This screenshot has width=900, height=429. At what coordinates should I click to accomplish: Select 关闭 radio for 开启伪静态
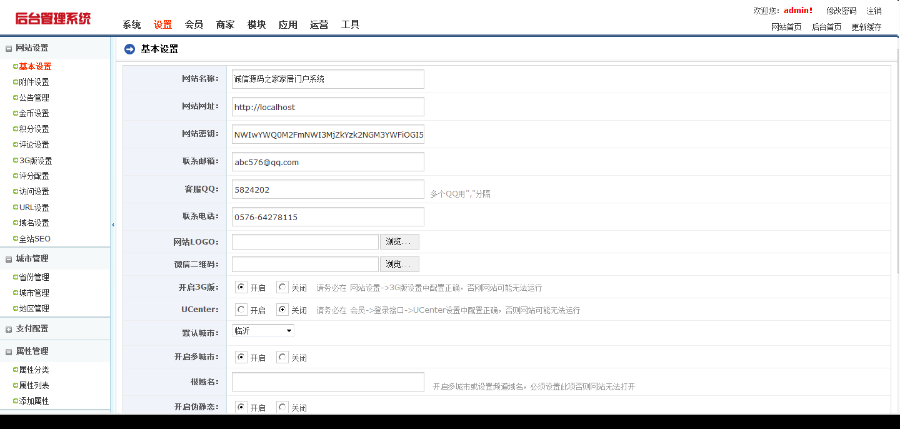(x=282, y=407)
